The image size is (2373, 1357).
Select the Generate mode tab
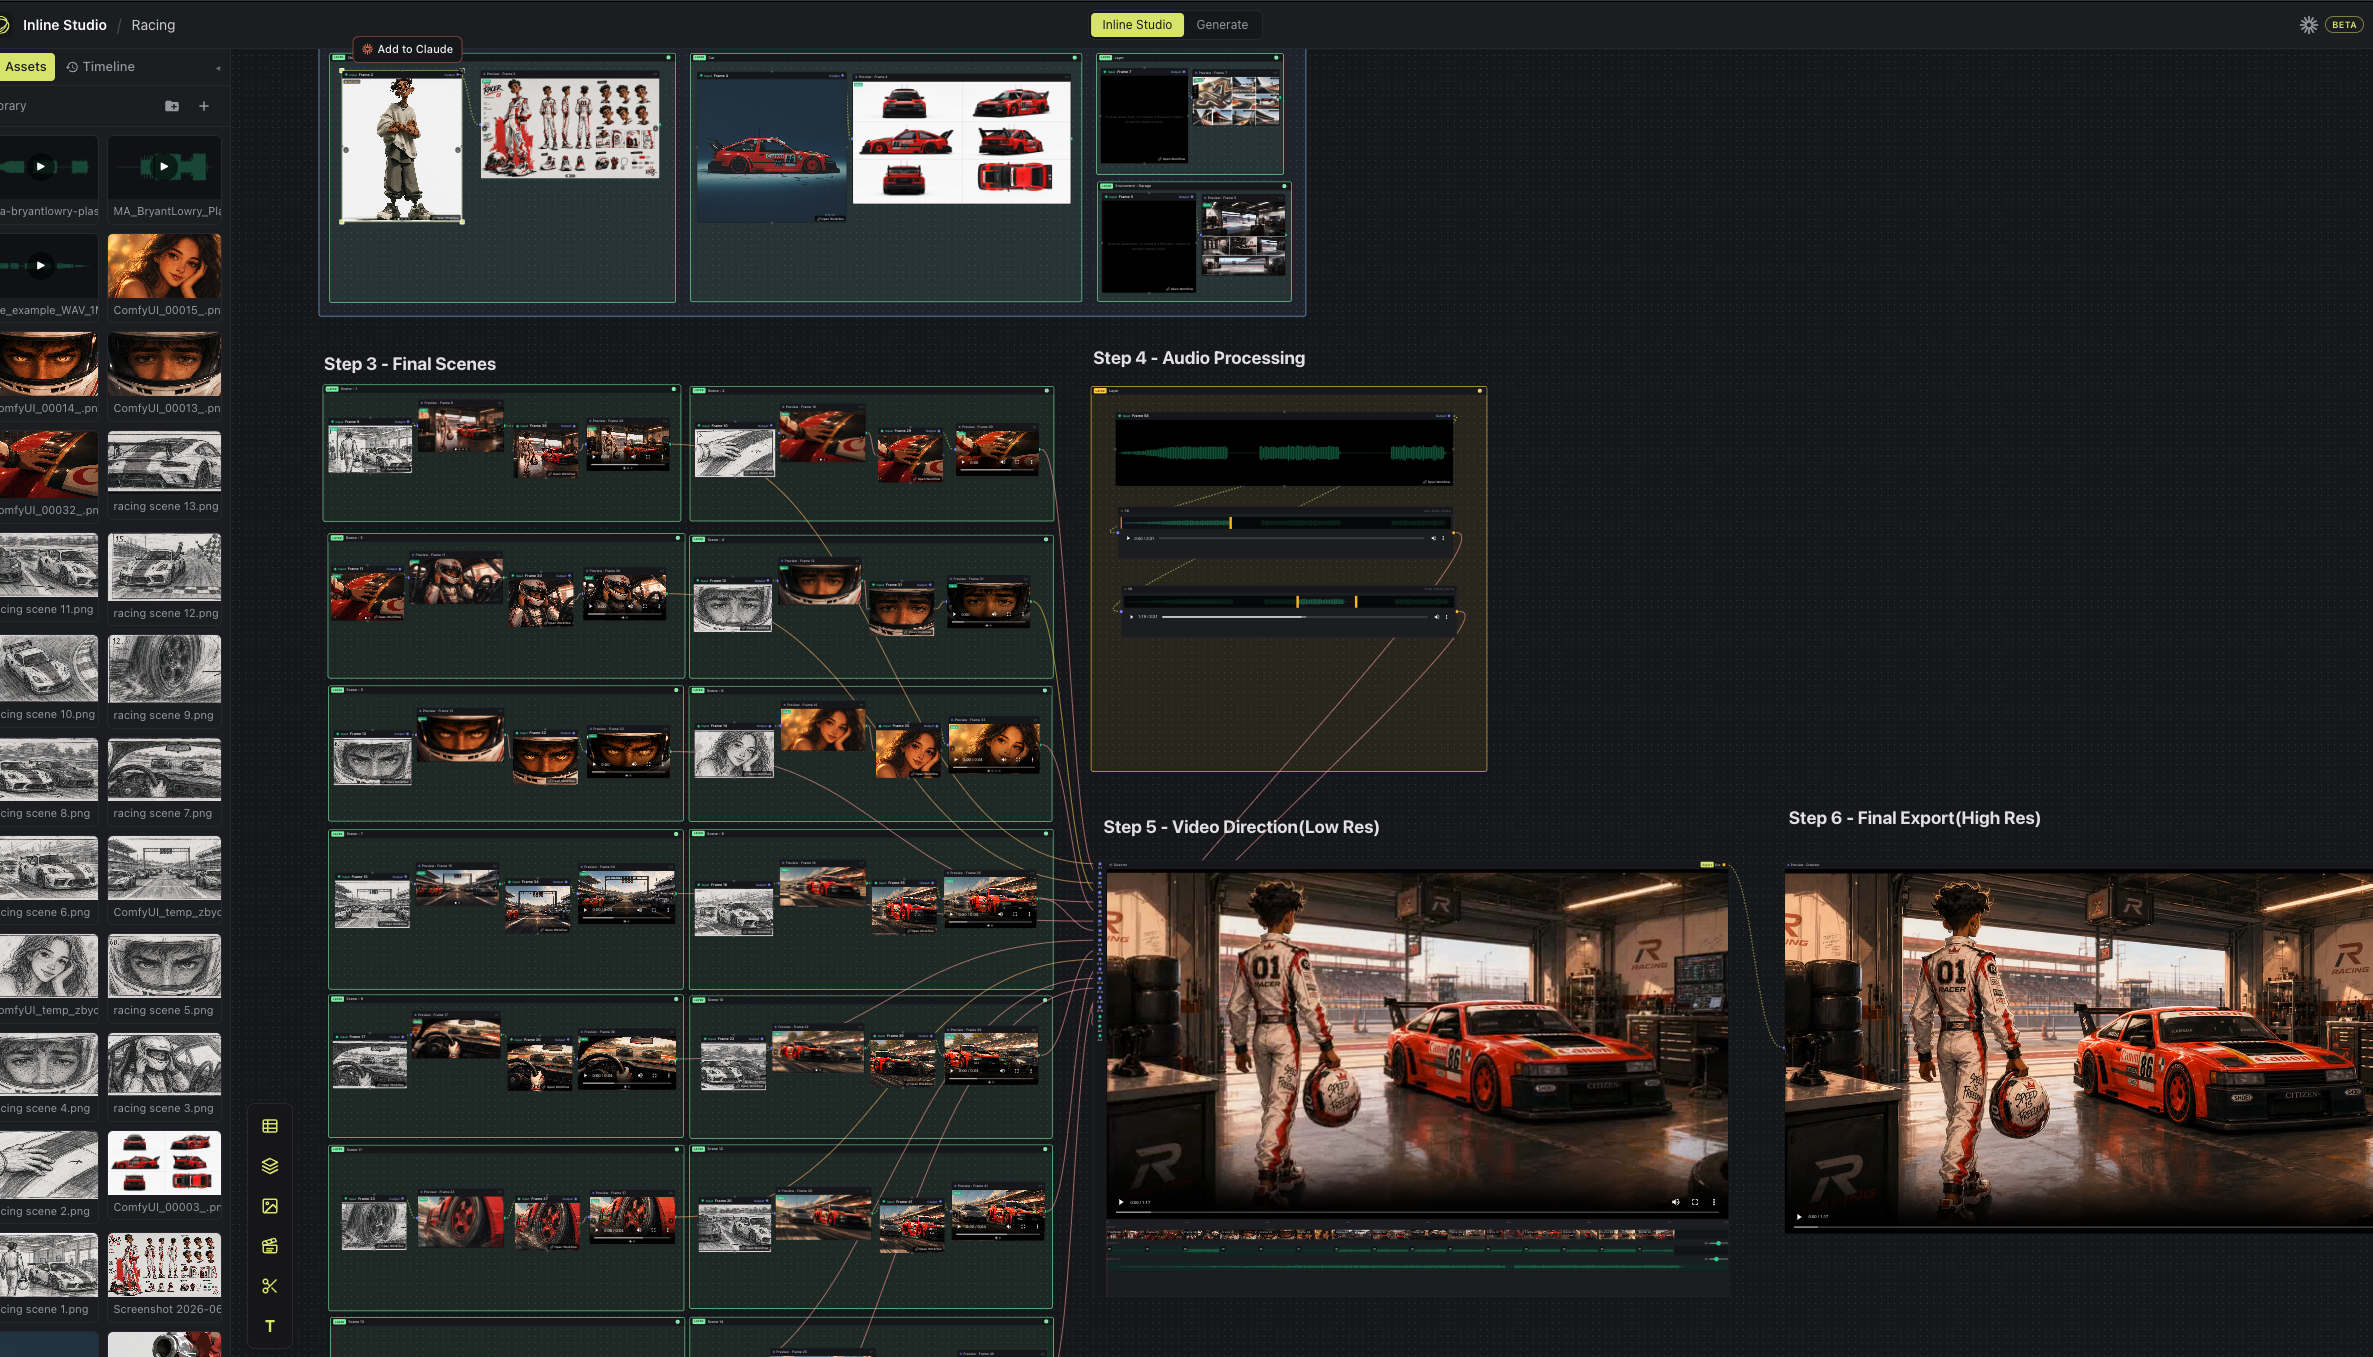tap(1222, 25)
